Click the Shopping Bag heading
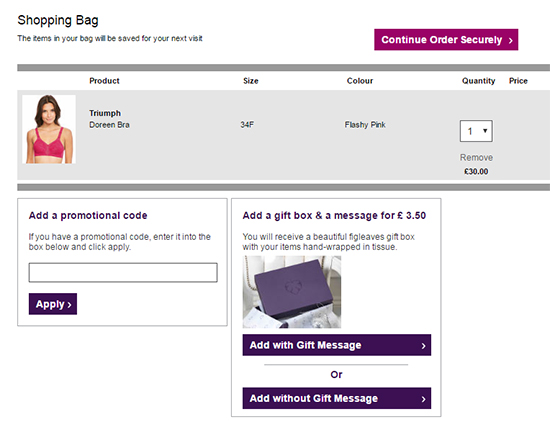Screen dimensions: 550x422 (x=58, y=20)
